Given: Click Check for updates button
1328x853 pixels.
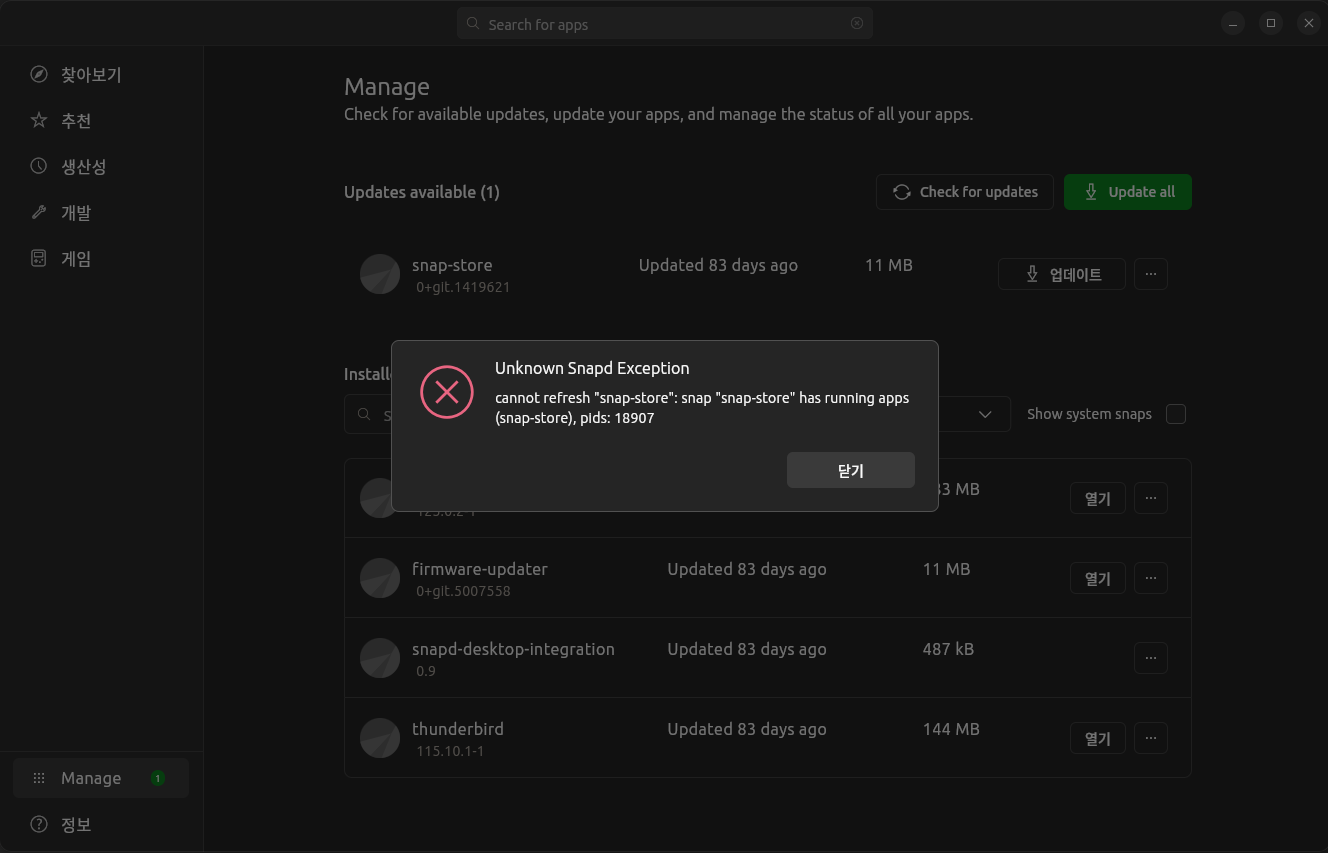Looking at the screenshot, I should point(965,192).
